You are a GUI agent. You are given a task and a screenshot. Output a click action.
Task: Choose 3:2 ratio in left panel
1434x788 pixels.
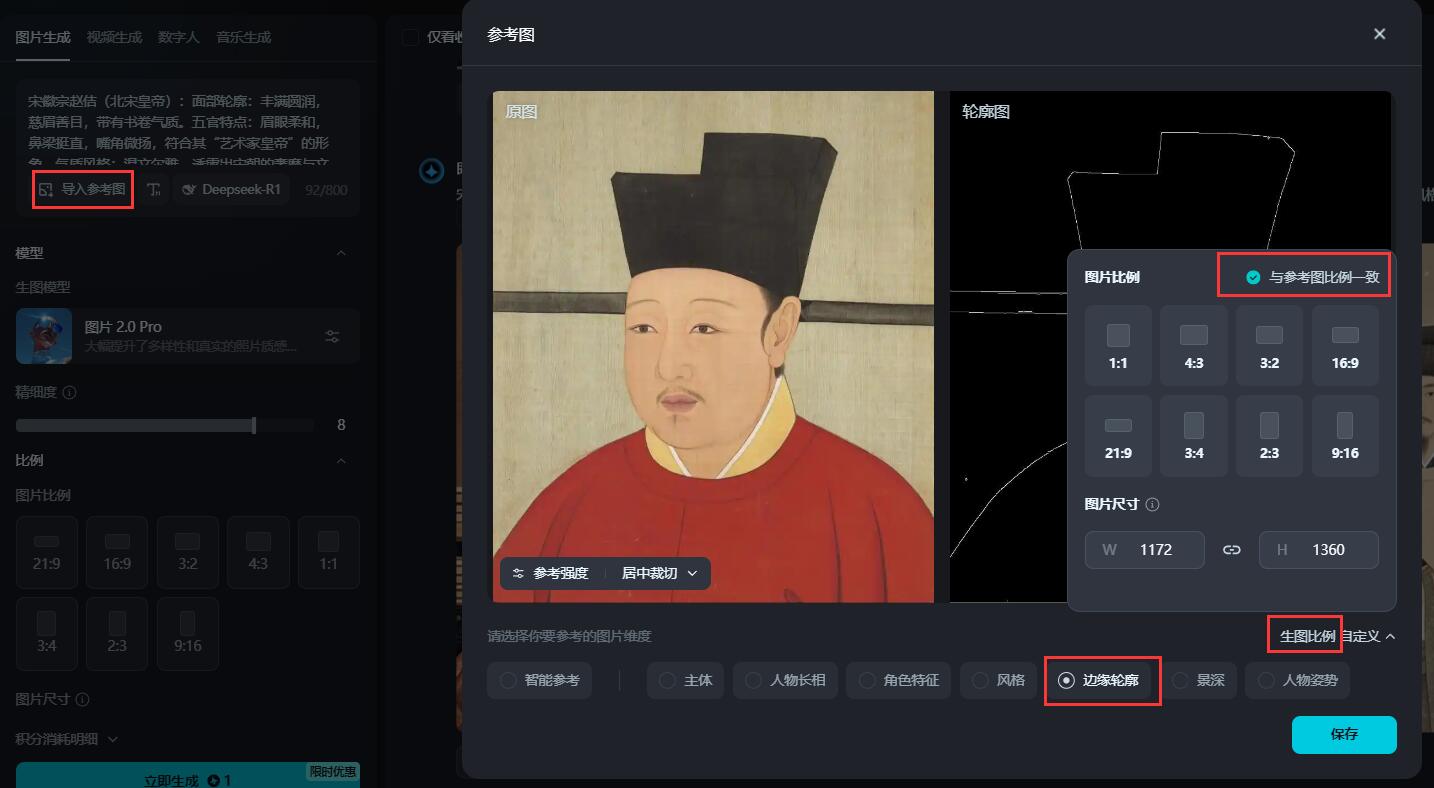pyautogui.click(x=187, y=552)
